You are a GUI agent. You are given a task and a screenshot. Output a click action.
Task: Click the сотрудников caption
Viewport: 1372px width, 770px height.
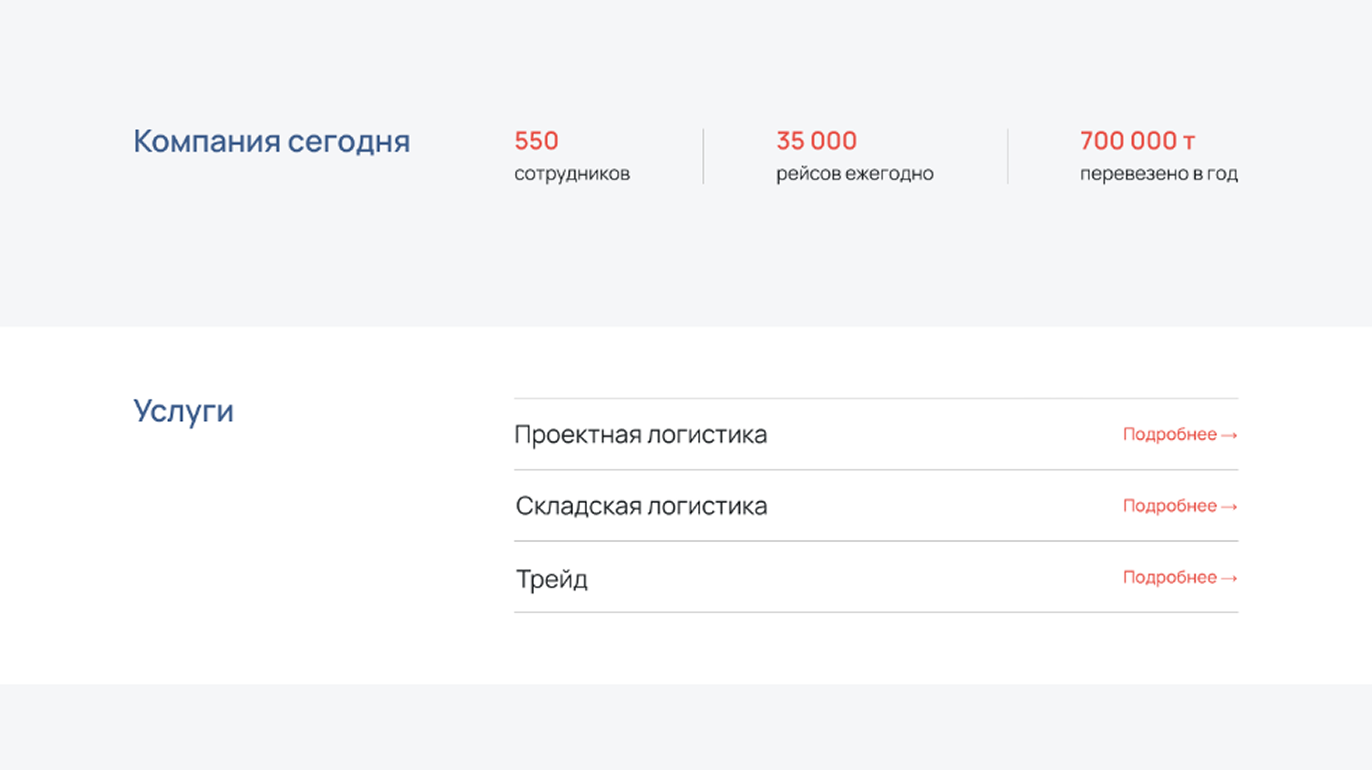click(572, 174)
